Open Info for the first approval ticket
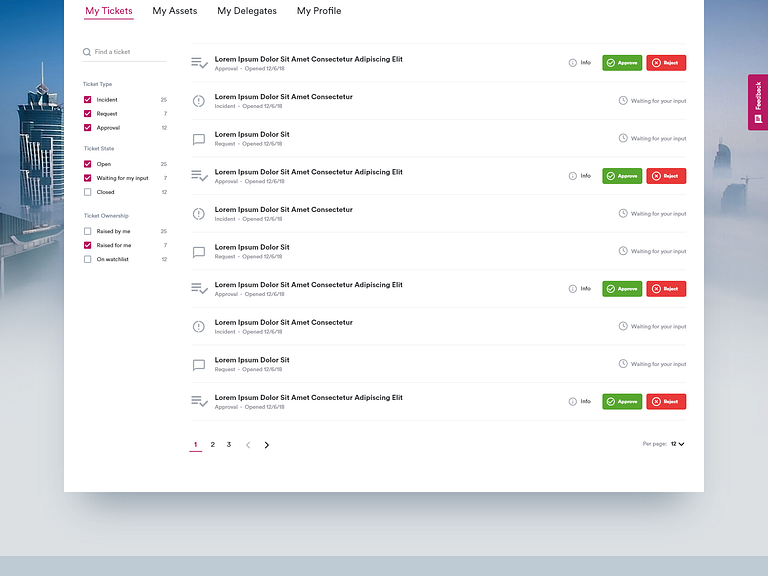The height and width of the screenshot is (576, 768). (x=579, y=63)
